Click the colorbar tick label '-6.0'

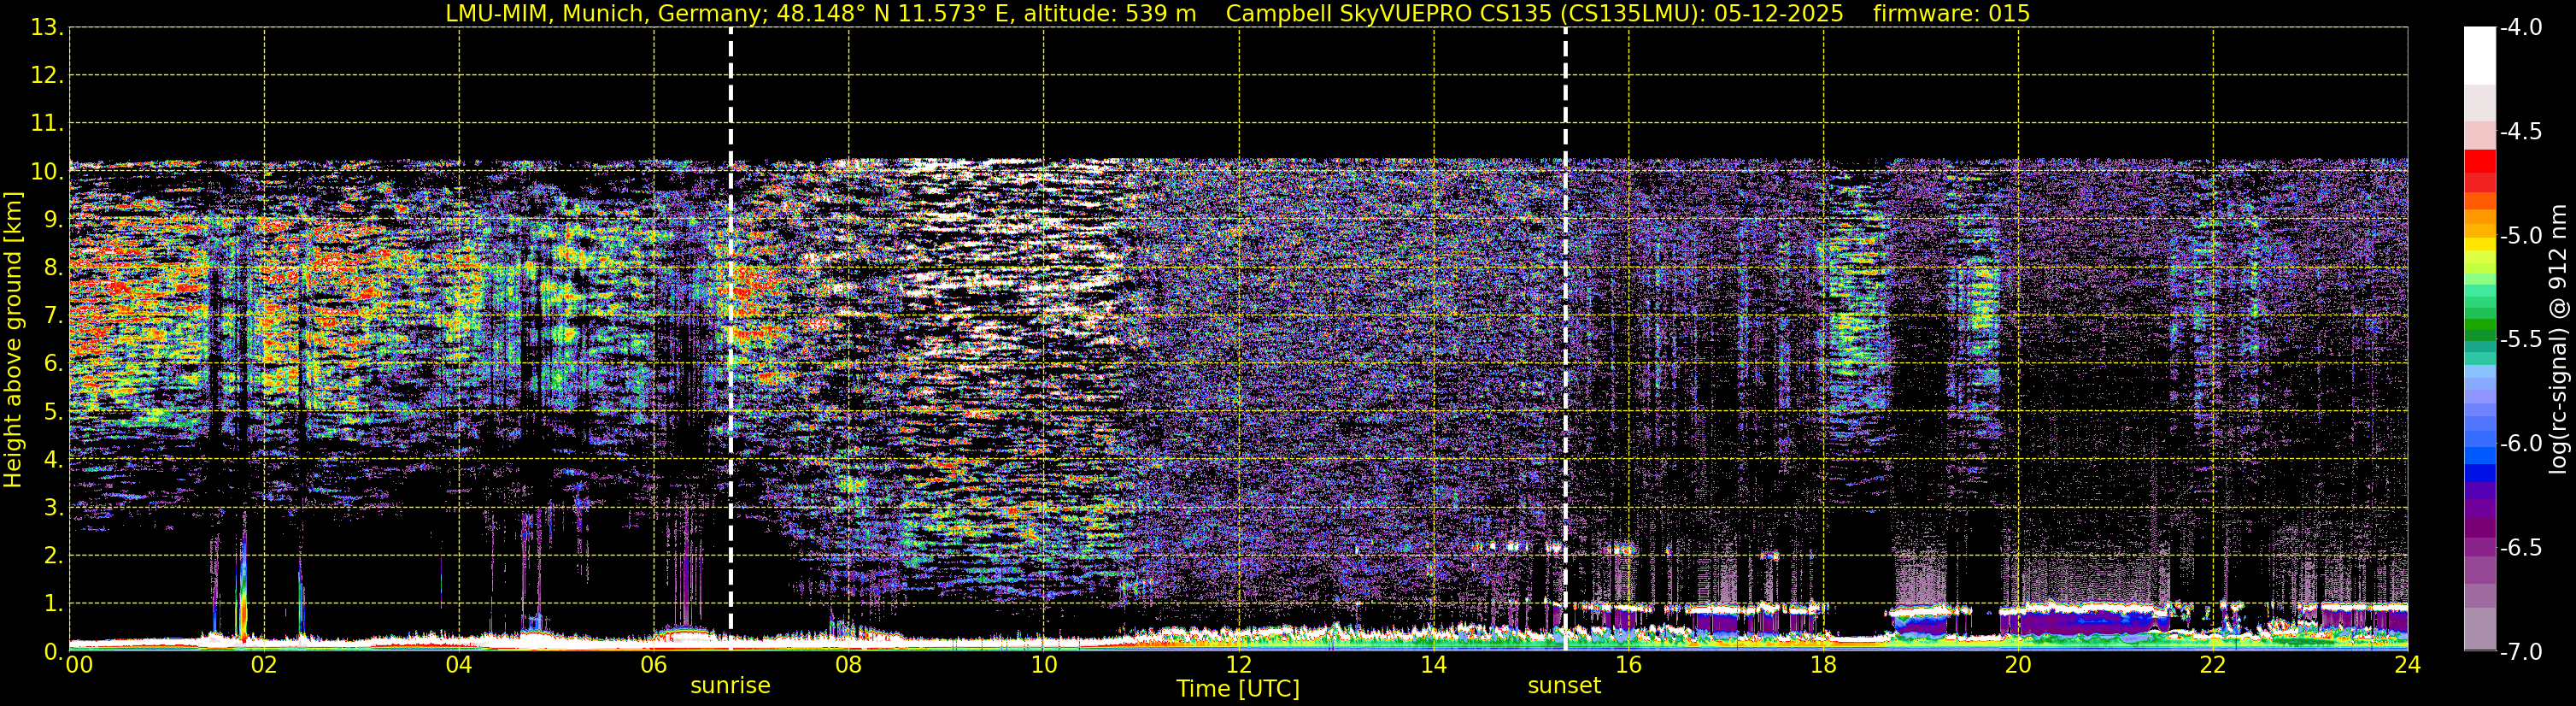[x=2520, y=444]
